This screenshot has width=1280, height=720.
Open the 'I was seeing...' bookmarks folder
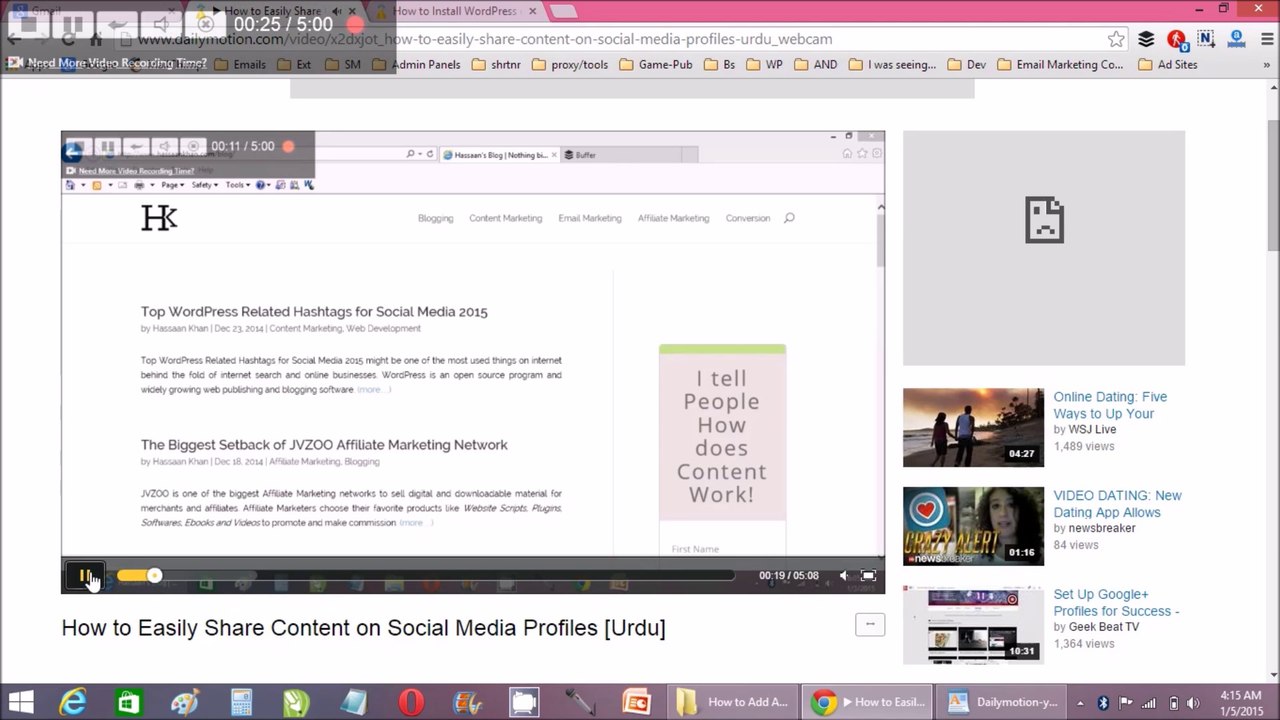coord(892,65)
